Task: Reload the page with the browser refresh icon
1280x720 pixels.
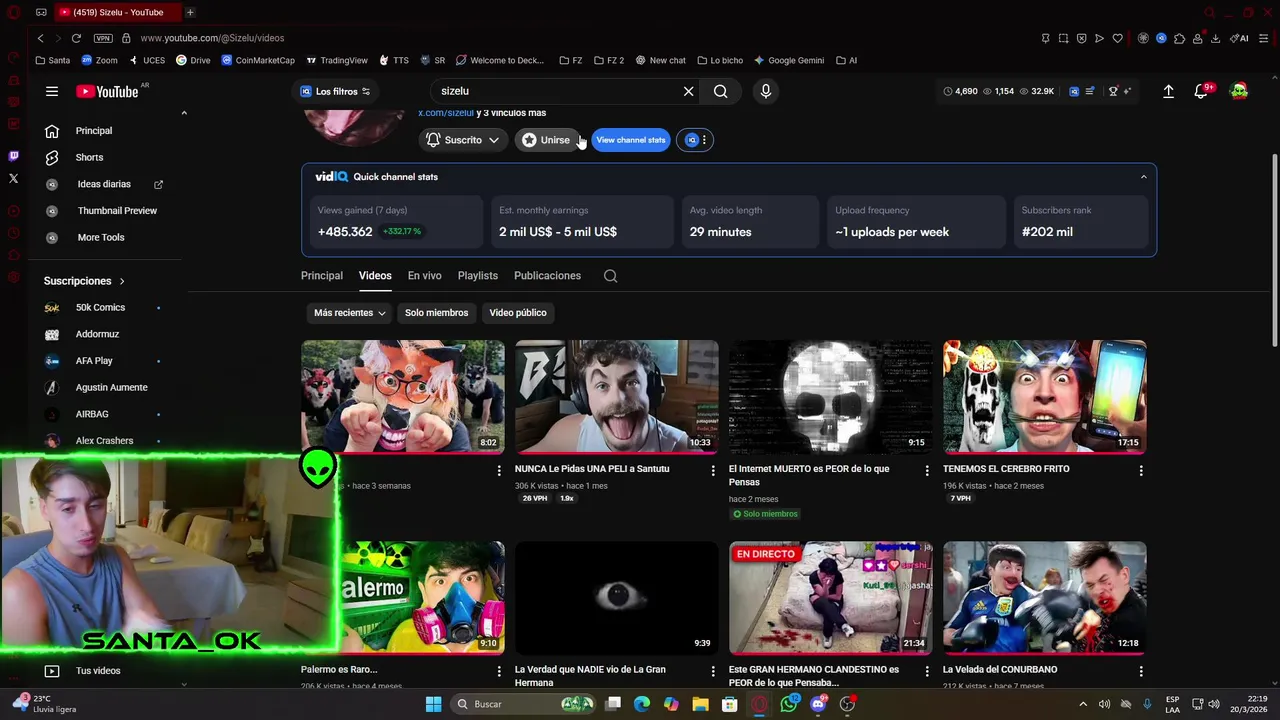Action: pyautogui.click(x=76, y=38)
